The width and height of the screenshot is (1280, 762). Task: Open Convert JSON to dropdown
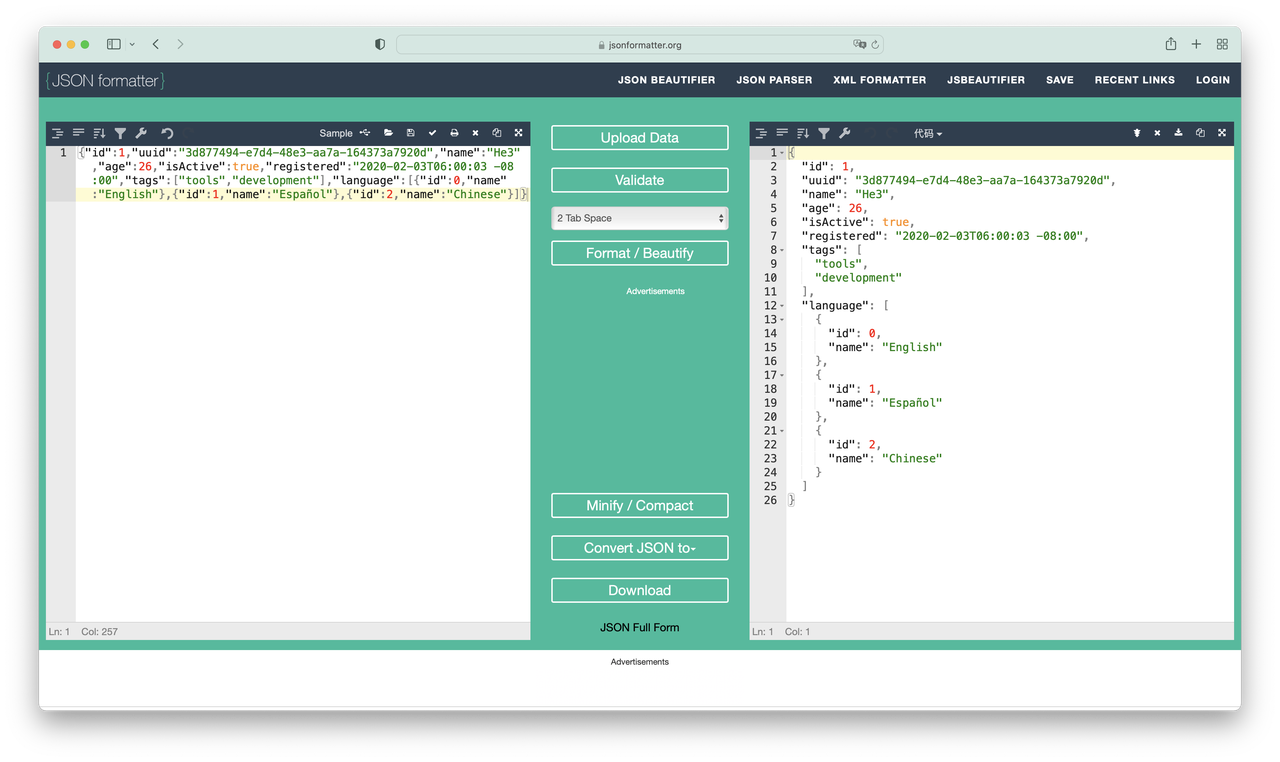pos(640,548)
